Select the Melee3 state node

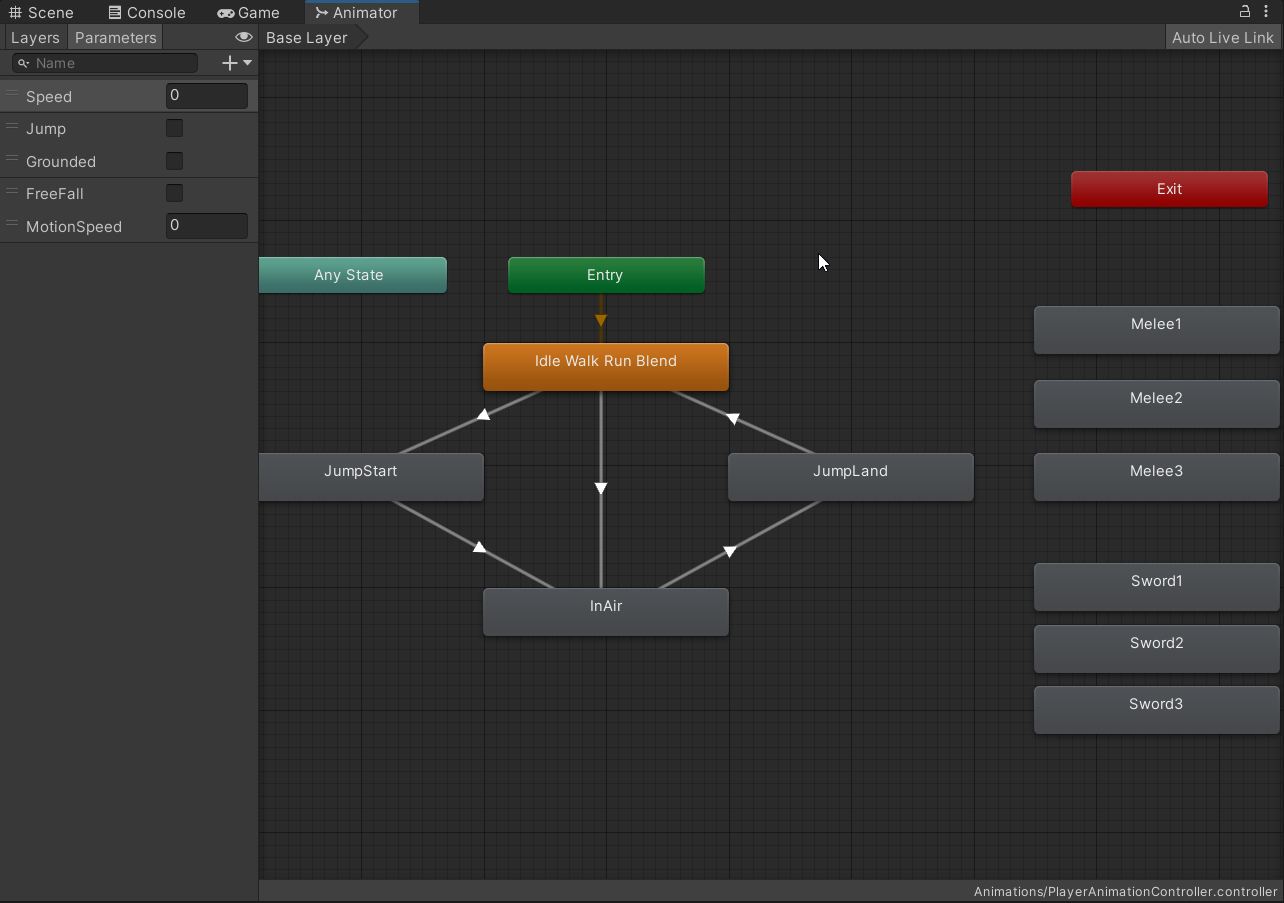pos(1157,476)
